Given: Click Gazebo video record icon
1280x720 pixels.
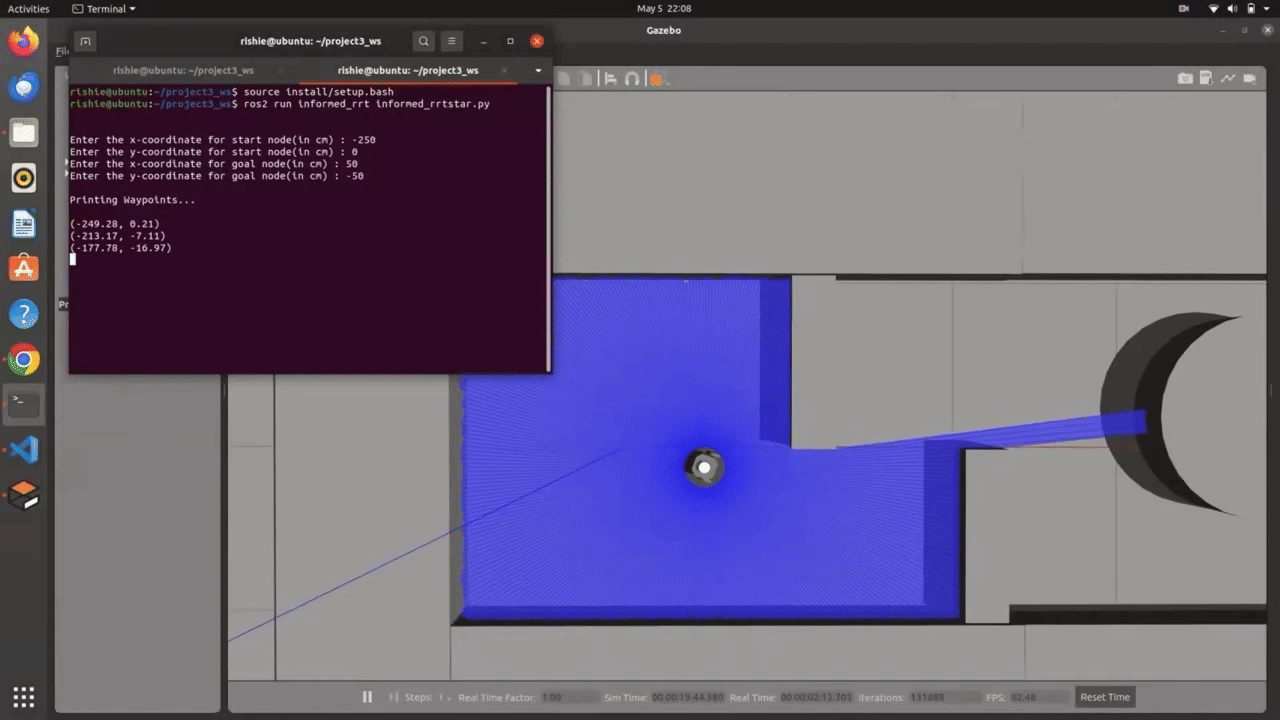Looking at the screenshot, I should [x=1251, y=78].
